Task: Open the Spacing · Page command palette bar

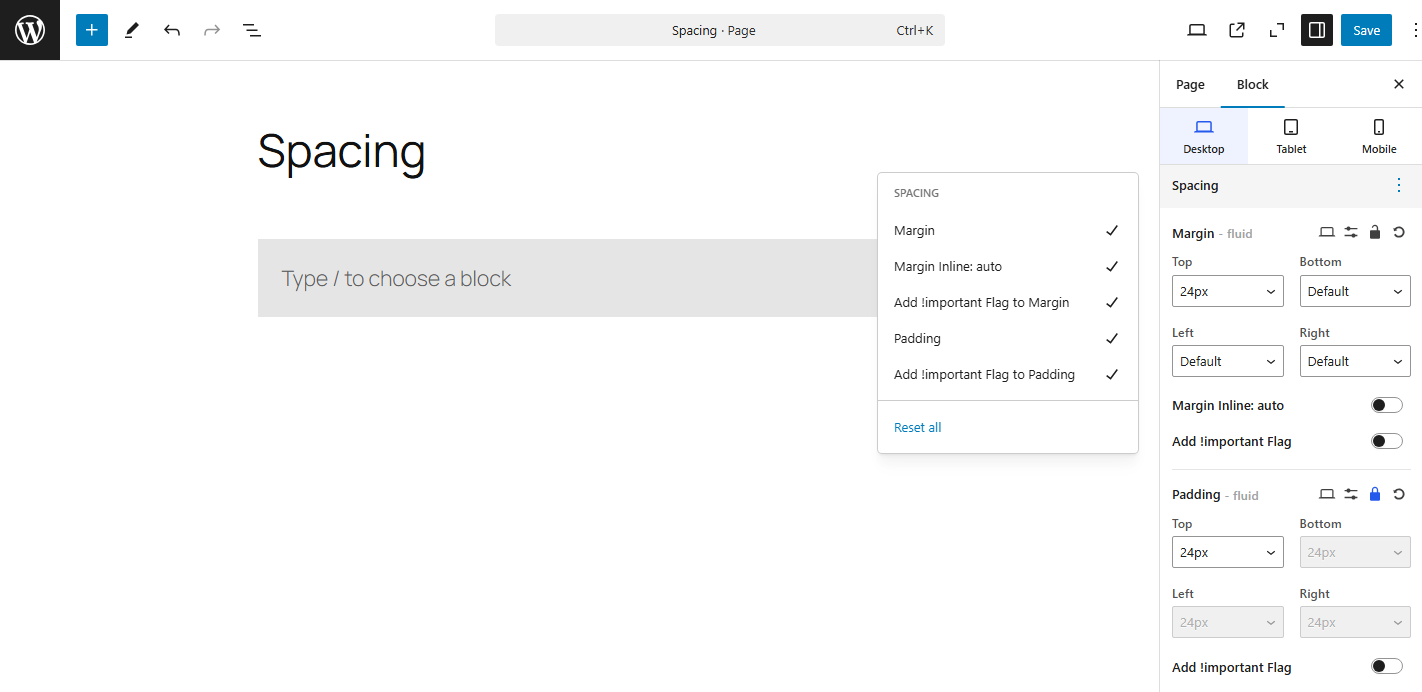Action: point(720,30)
